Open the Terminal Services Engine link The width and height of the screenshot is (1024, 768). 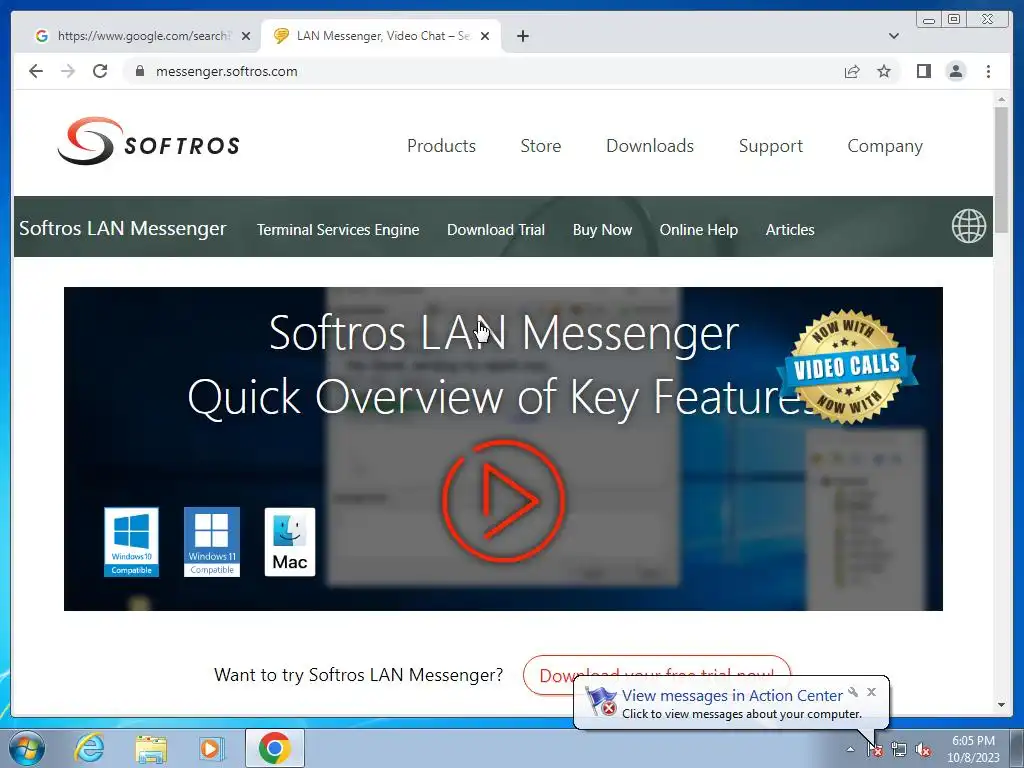(338, 230)
